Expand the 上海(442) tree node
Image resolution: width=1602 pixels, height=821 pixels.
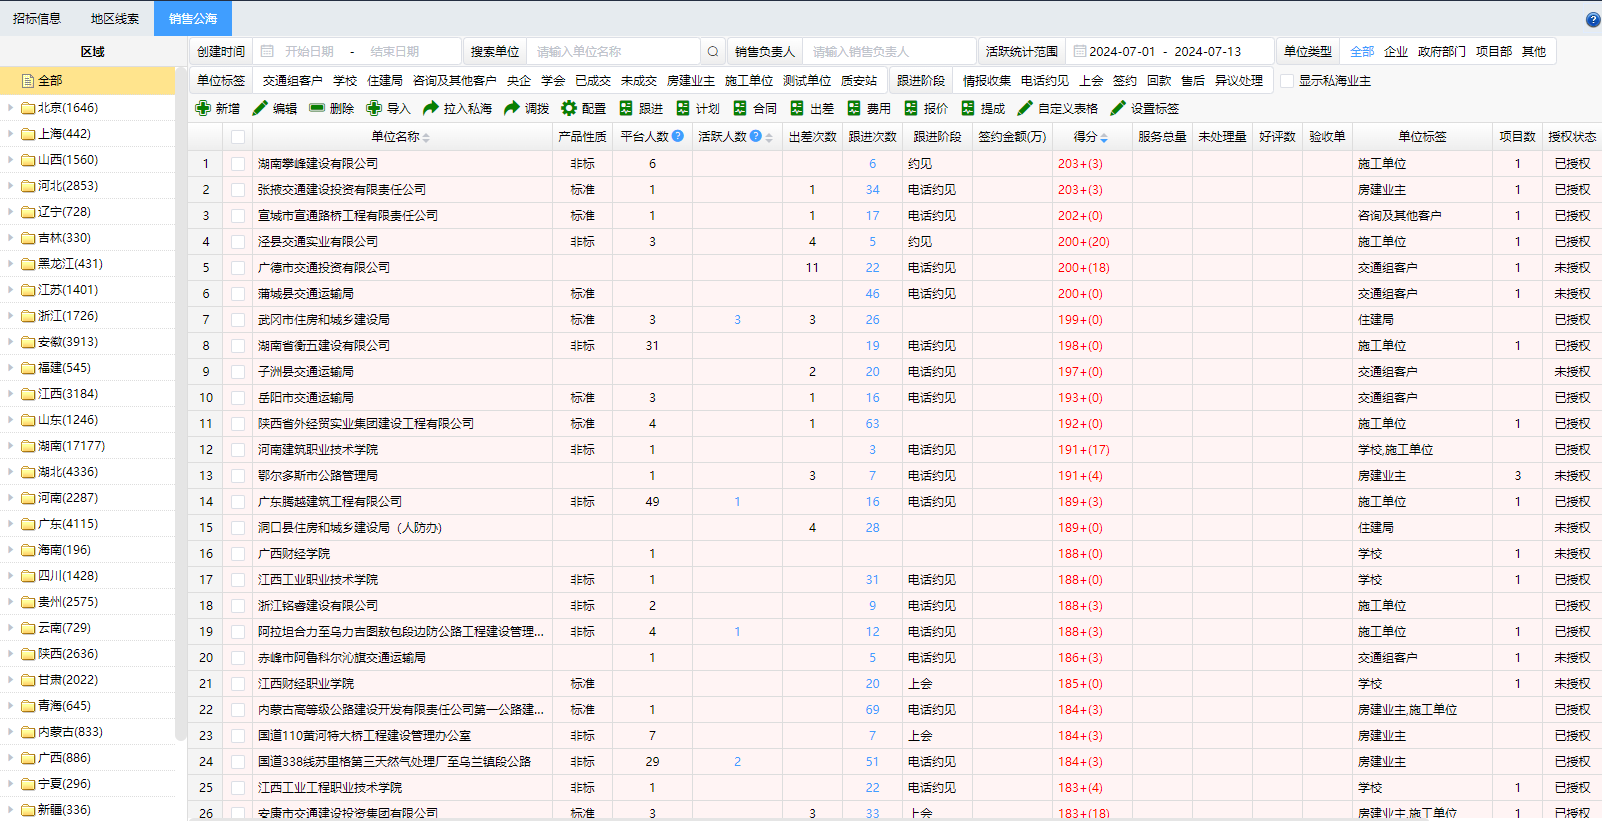tap(10, 133)
